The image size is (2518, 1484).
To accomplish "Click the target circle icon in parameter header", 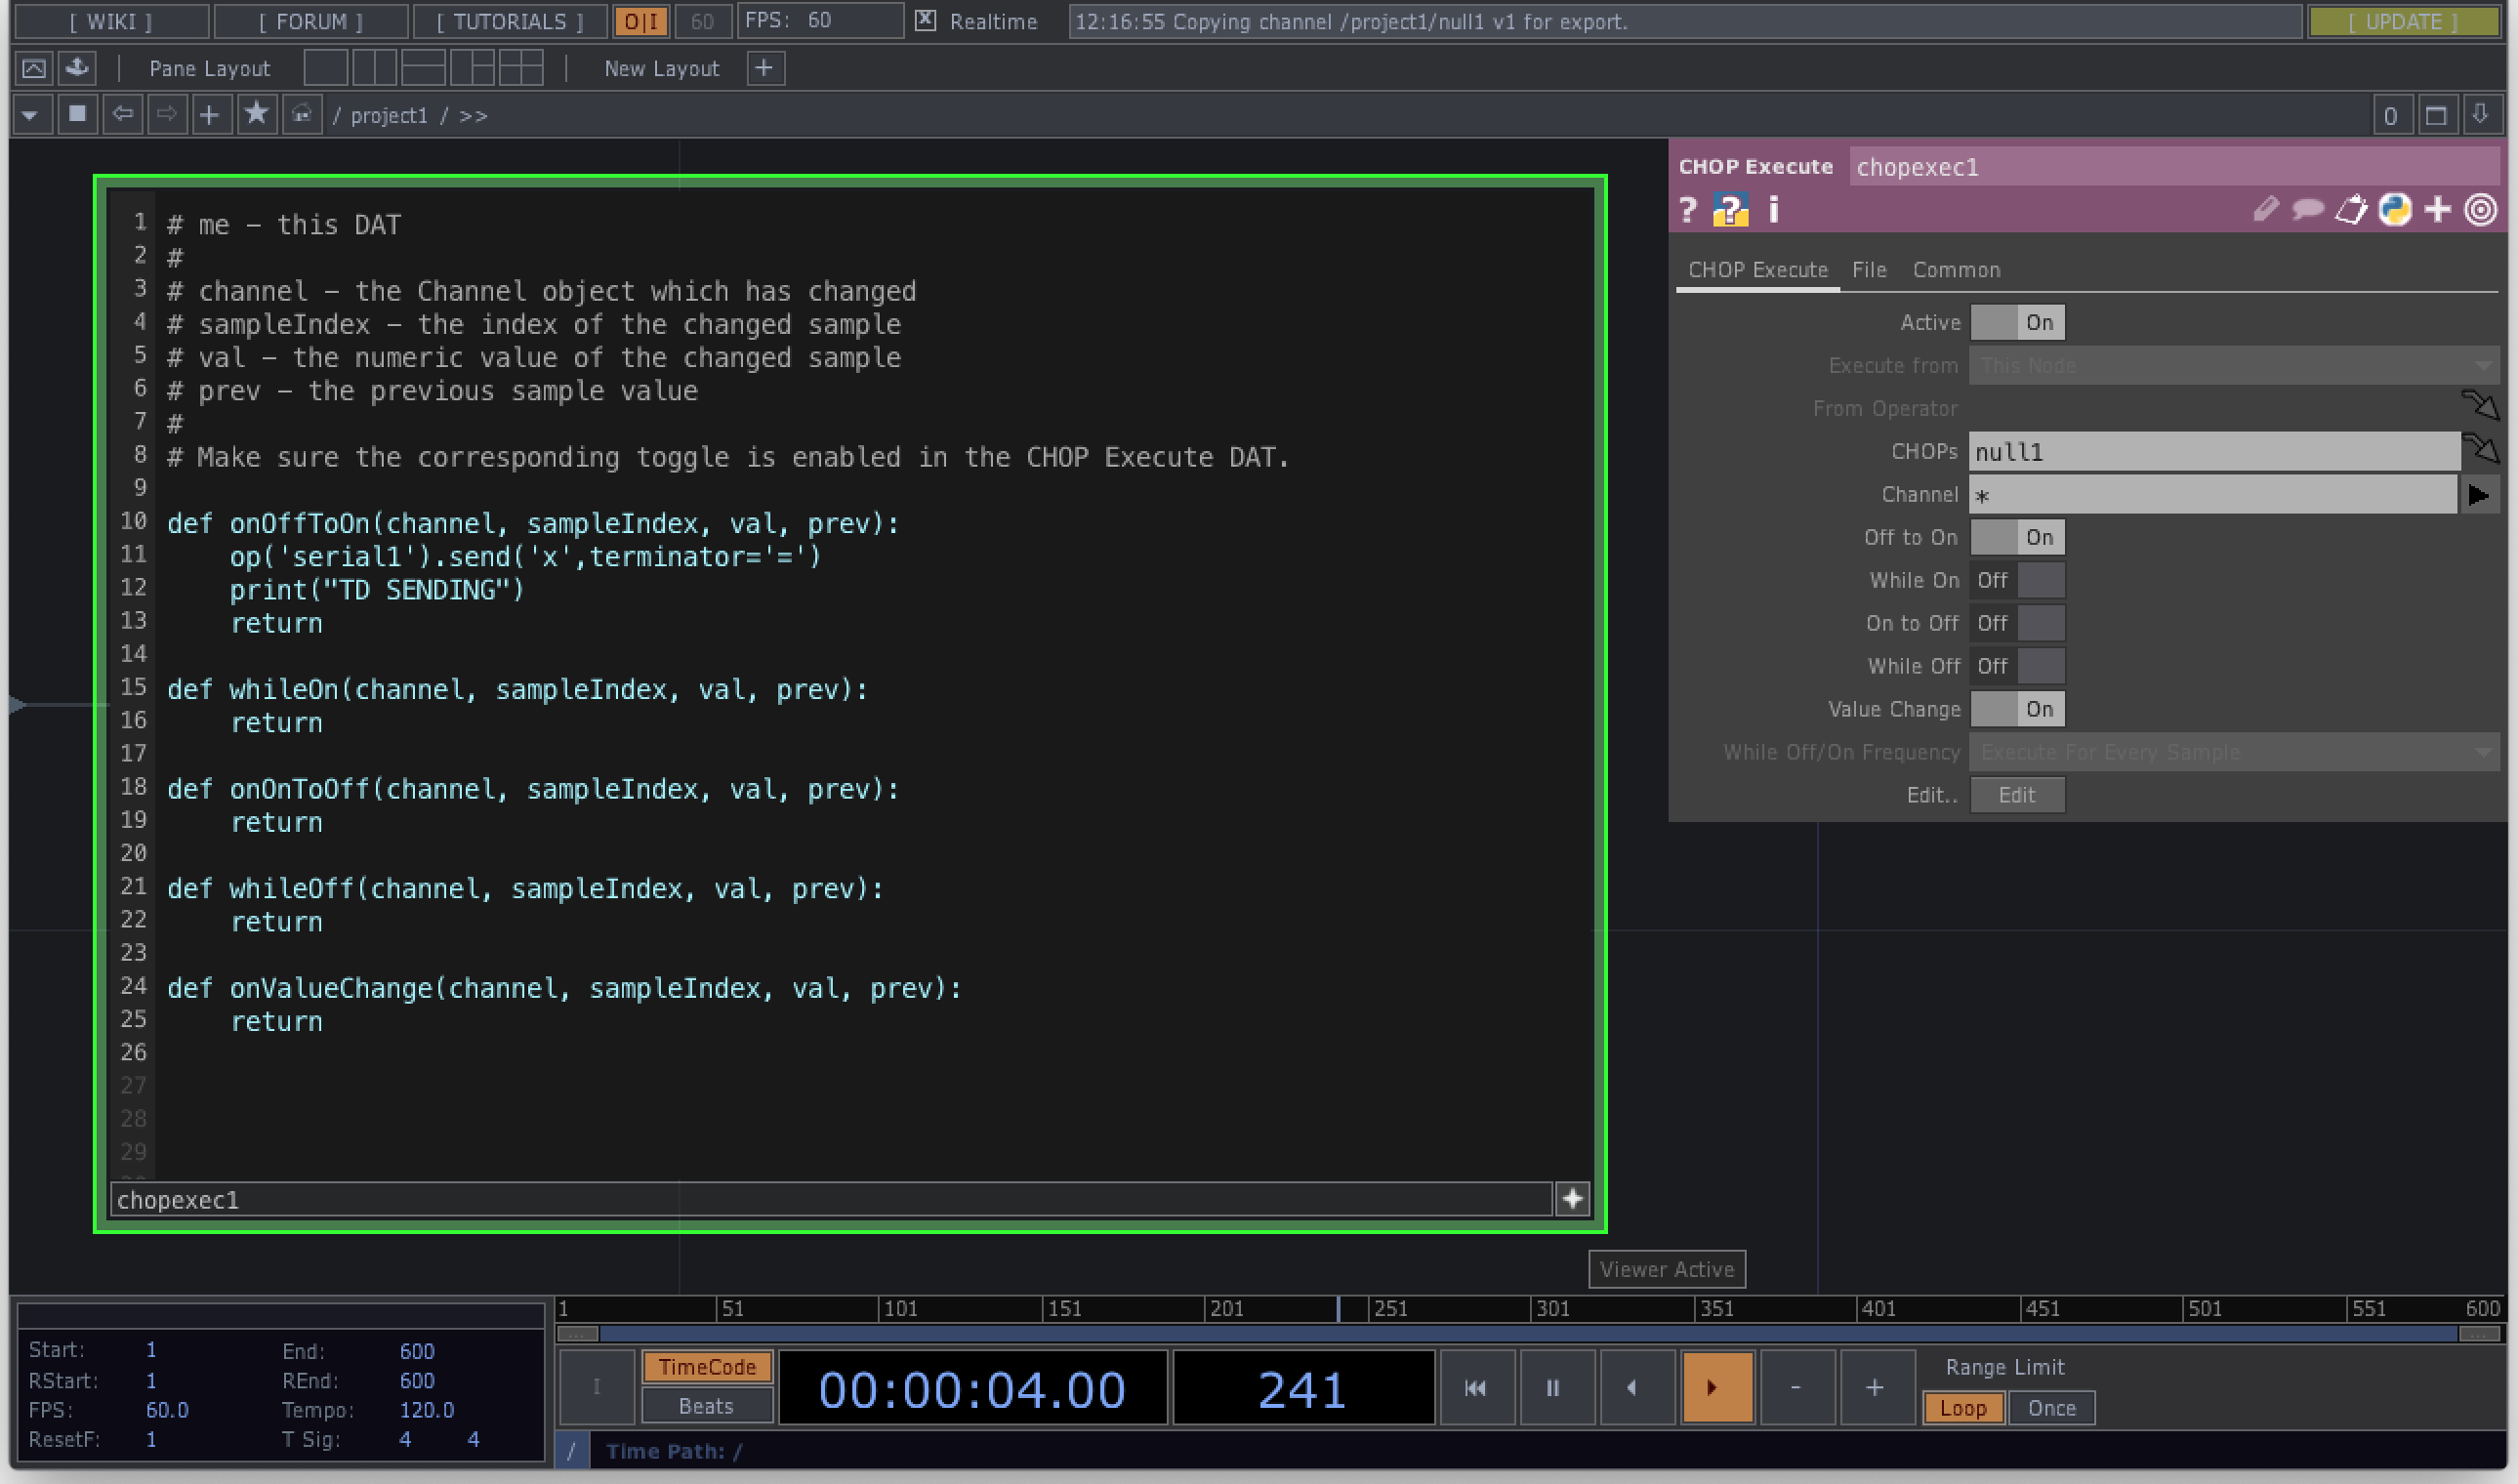I will click(x=2481, y=210).
